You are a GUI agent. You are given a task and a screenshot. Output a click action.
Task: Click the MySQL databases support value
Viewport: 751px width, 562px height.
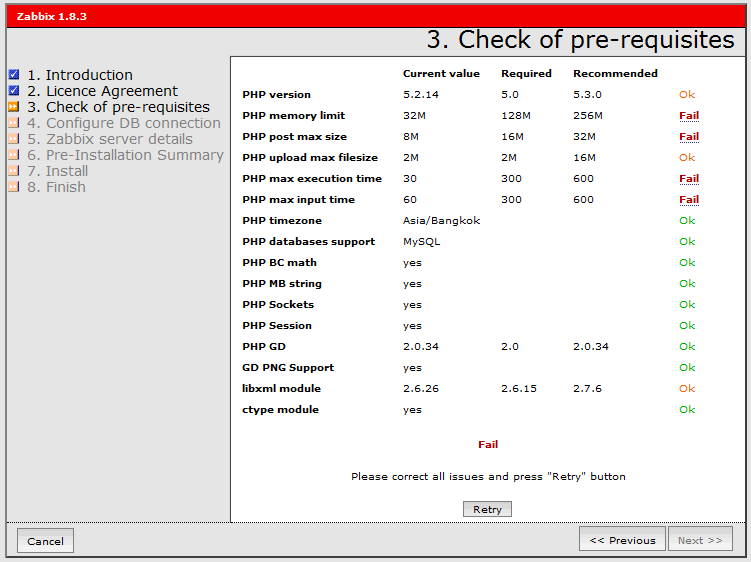pyautogui.click(x=421, y=241)
